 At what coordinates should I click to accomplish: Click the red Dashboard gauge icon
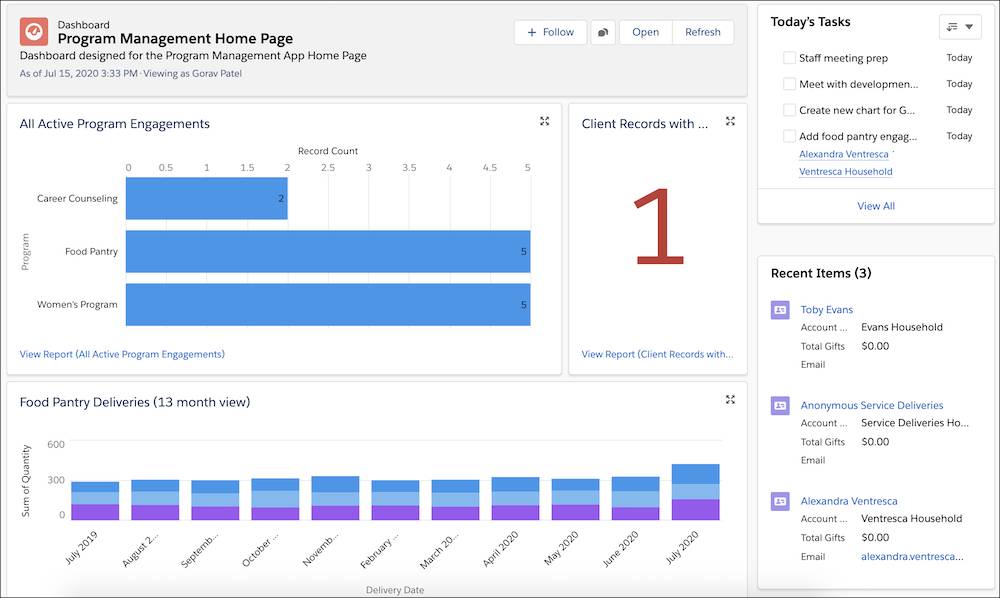click(x=34, y=31)
